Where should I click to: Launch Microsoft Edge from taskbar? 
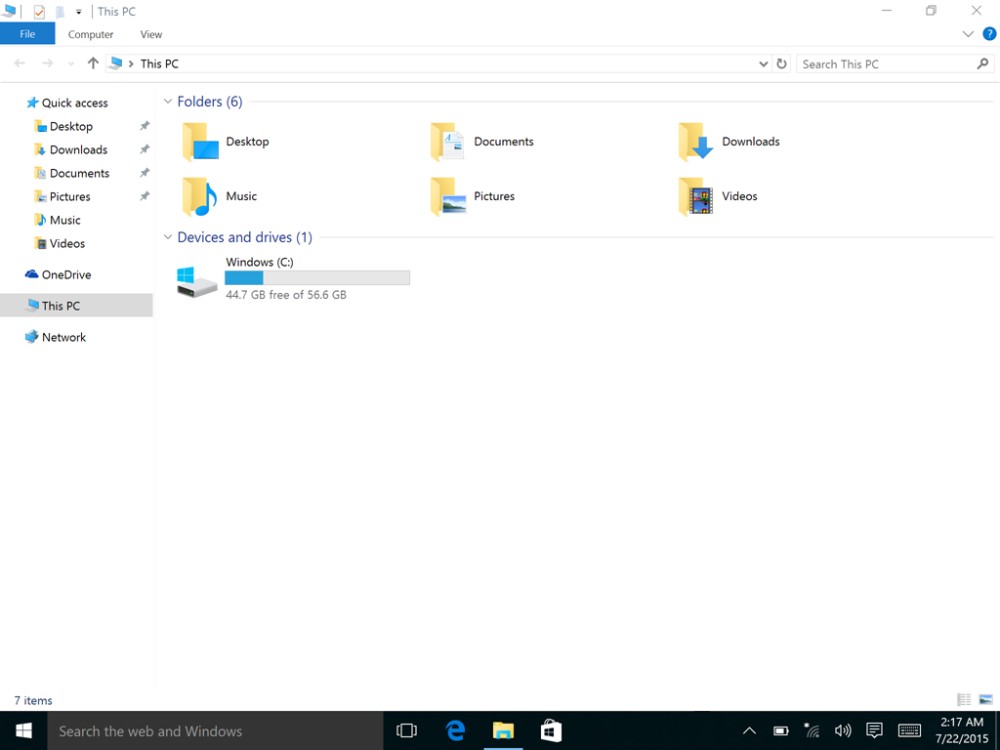pyautogui.click(x=455, y=731)
